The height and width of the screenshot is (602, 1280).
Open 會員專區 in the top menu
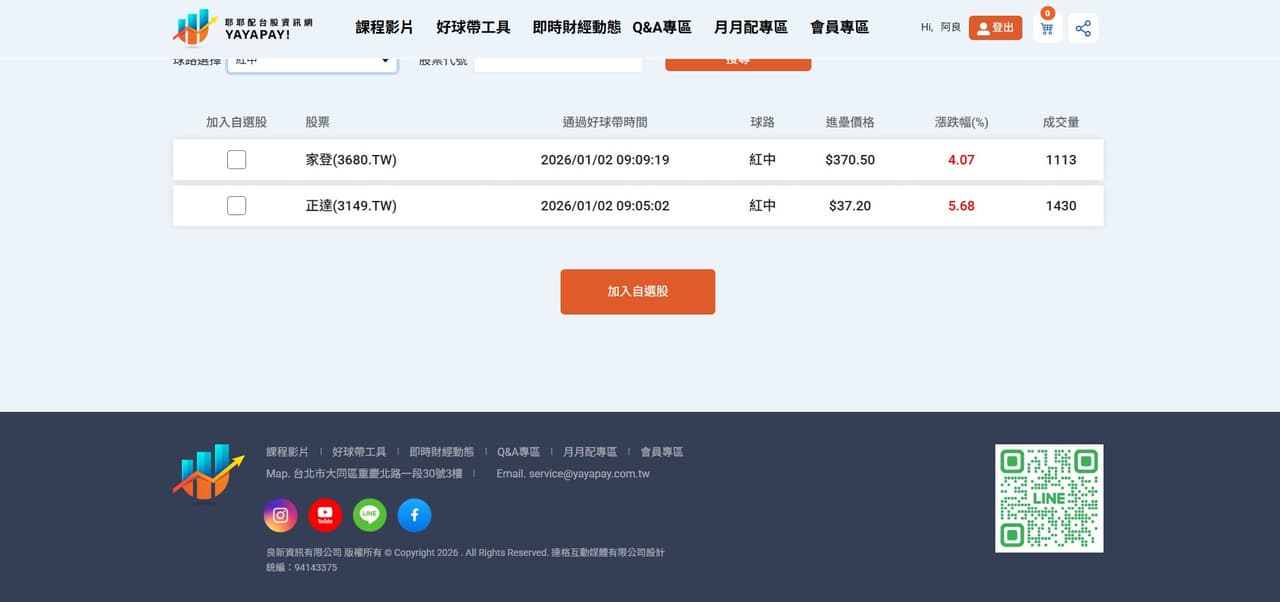839,27
